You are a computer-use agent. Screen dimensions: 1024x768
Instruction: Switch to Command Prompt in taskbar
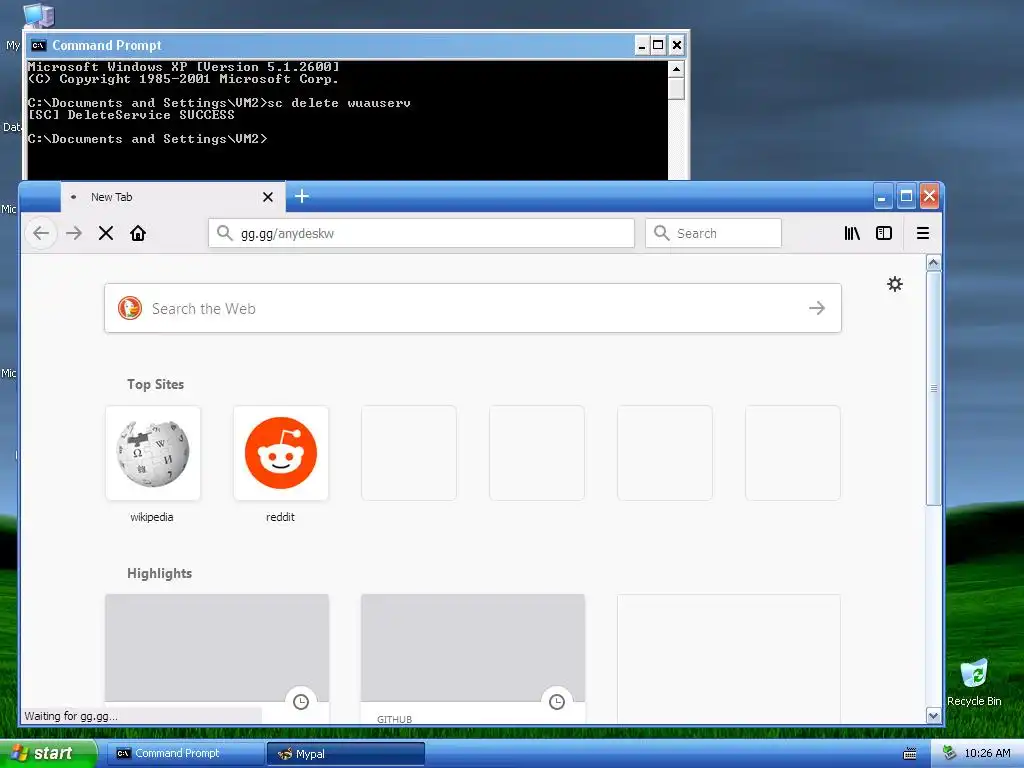[x=185, y=753]
